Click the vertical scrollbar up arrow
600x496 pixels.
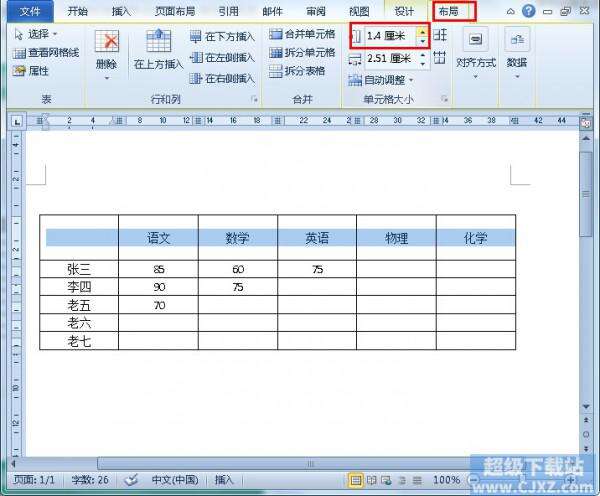586,138
